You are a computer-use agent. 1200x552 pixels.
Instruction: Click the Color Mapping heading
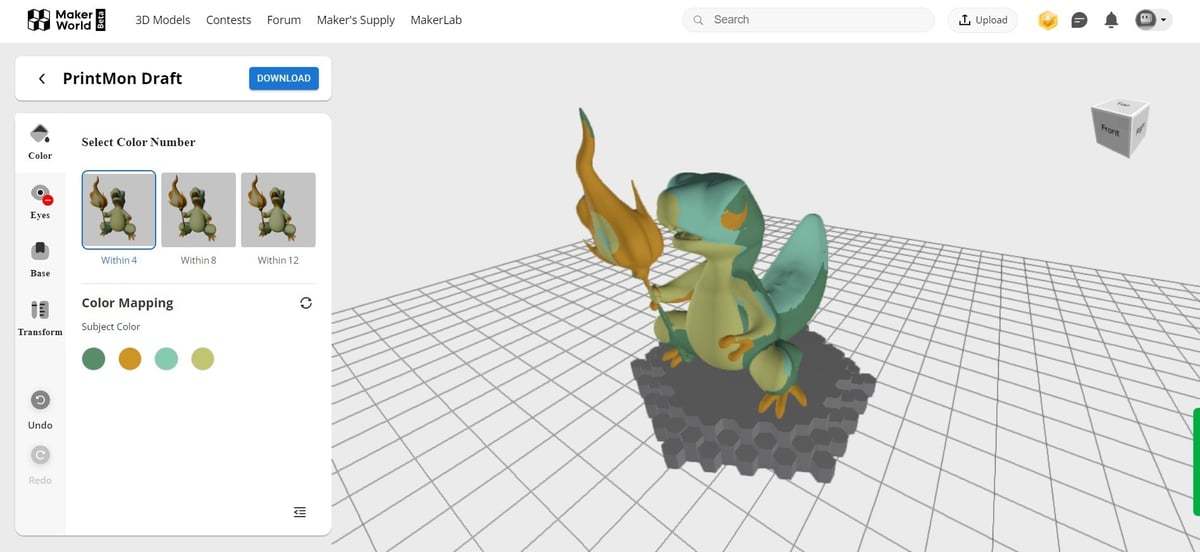pos(127,303)
